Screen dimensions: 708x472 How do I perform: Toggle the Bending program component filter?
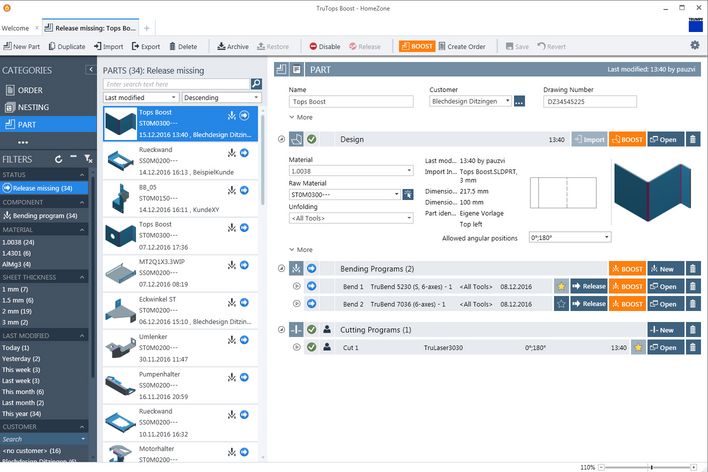coord(42,215)
